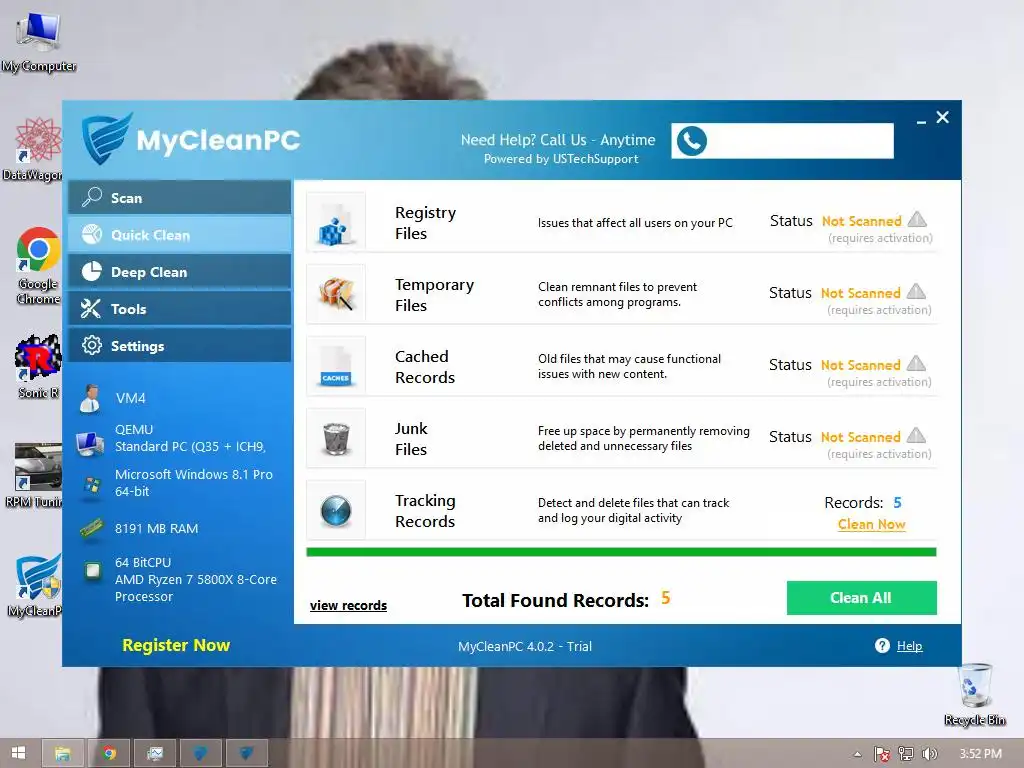Click warning triangle beside Temporary Files status
1024x768 pixels.
tap(916, 291)
